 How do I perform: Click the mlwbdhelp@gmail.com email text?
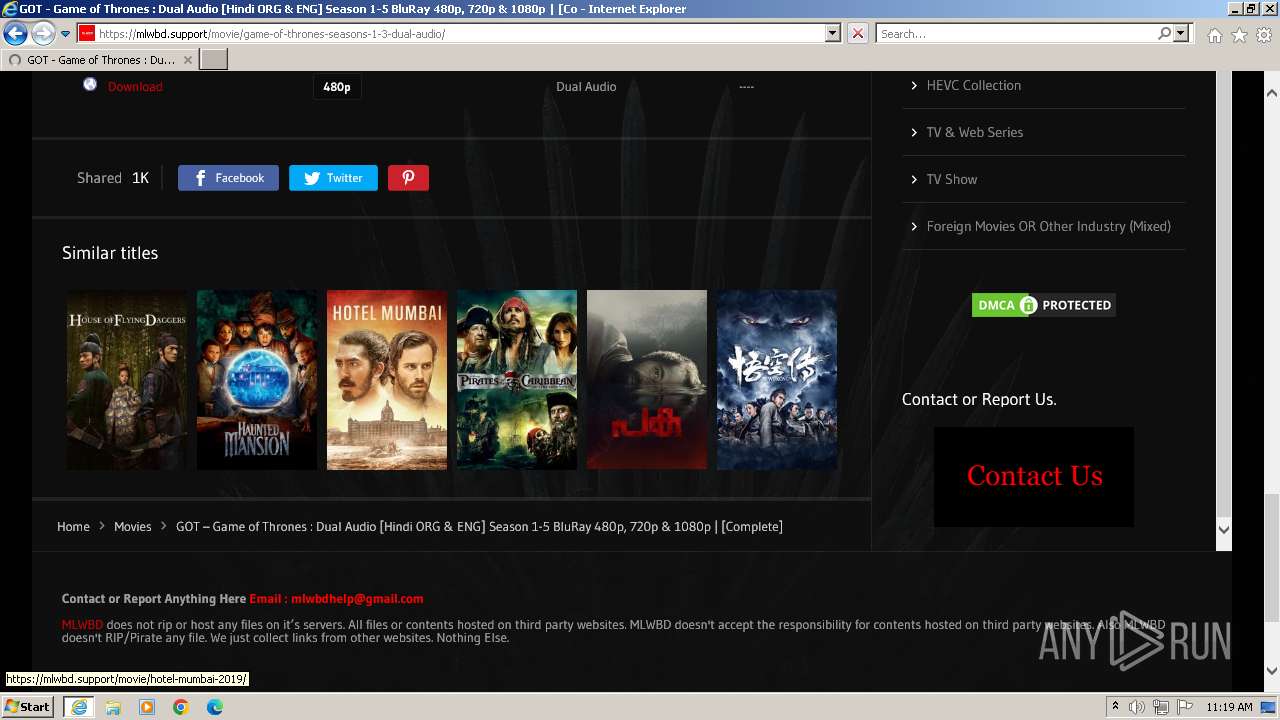pyautogui.click(x=357, y=599)
